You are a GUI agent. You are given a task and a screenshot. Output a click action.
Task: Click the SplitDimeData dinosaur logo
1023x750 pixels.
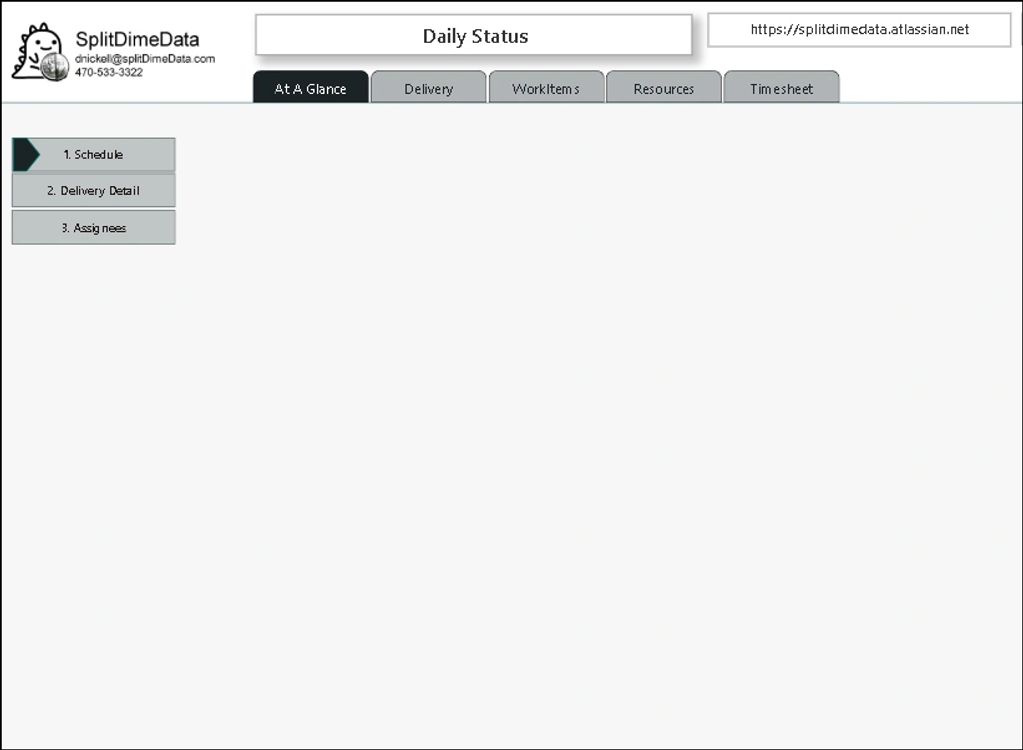40,52
